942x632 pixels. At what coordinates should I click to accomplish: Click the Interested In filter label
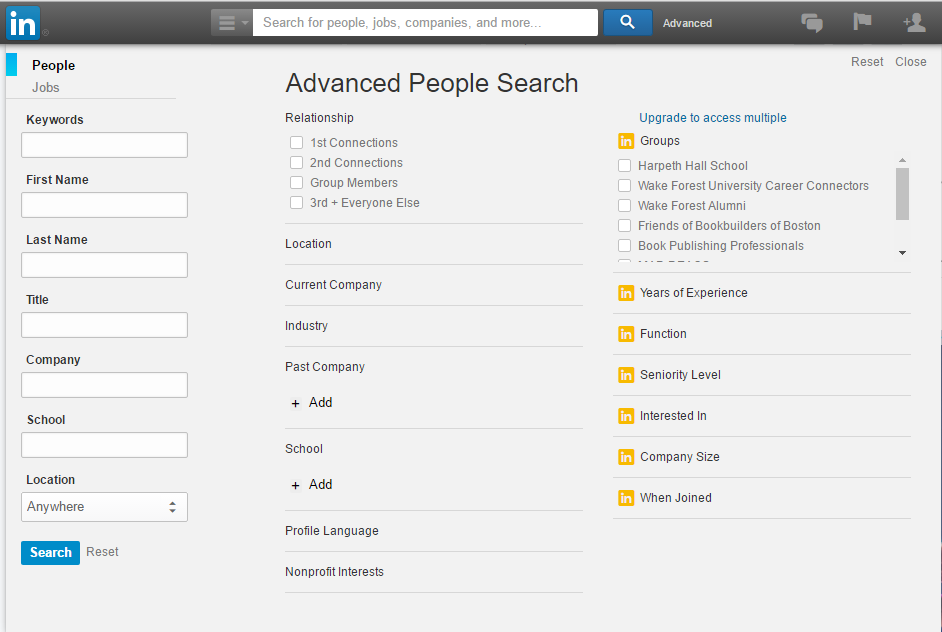click(673, 416)
